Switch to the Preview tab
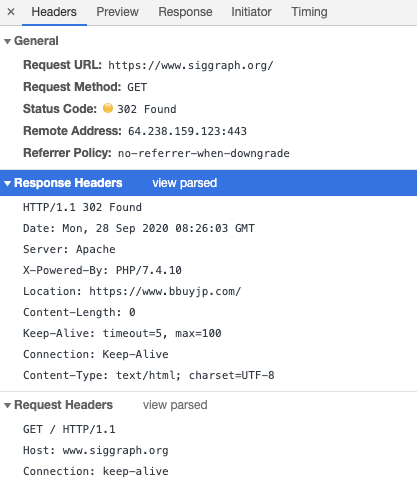Screen dimensions: 417x484 point(117,12)
